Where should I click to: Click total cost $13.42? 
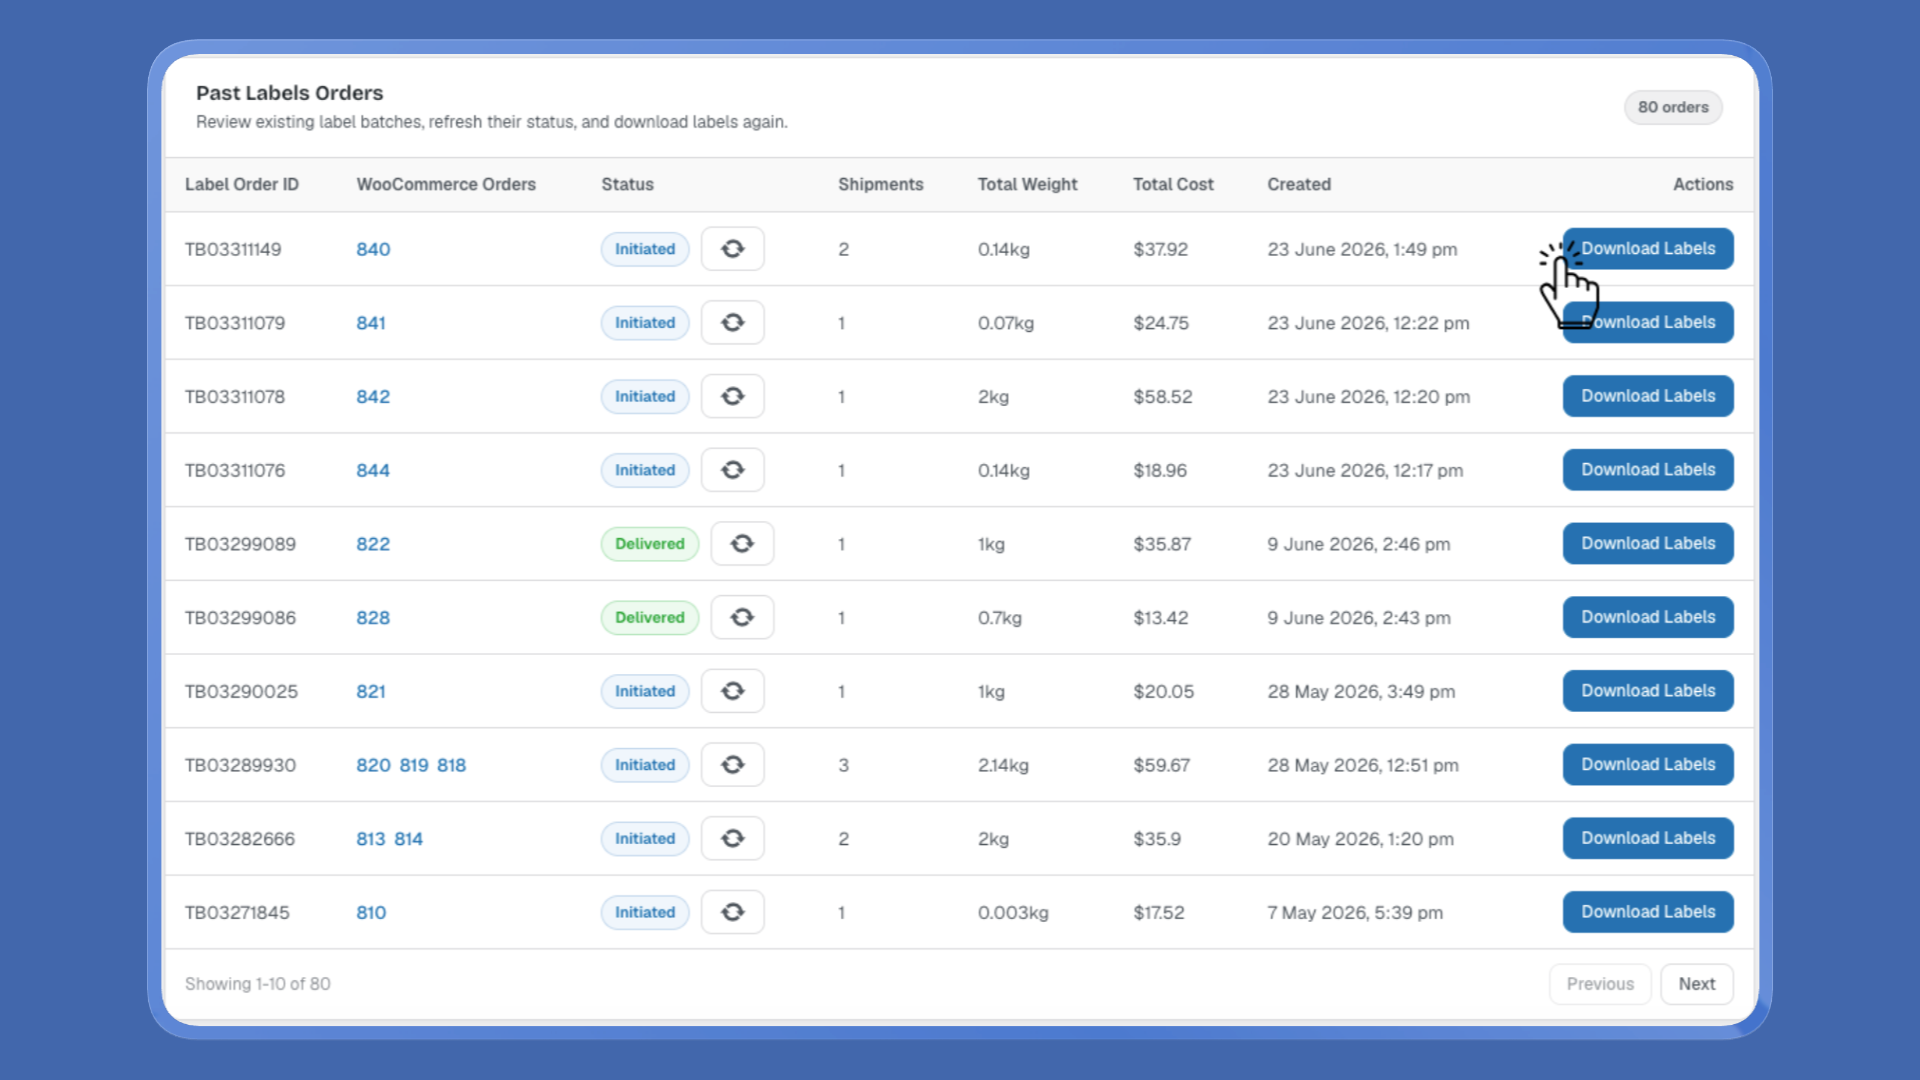point(1160,618)
